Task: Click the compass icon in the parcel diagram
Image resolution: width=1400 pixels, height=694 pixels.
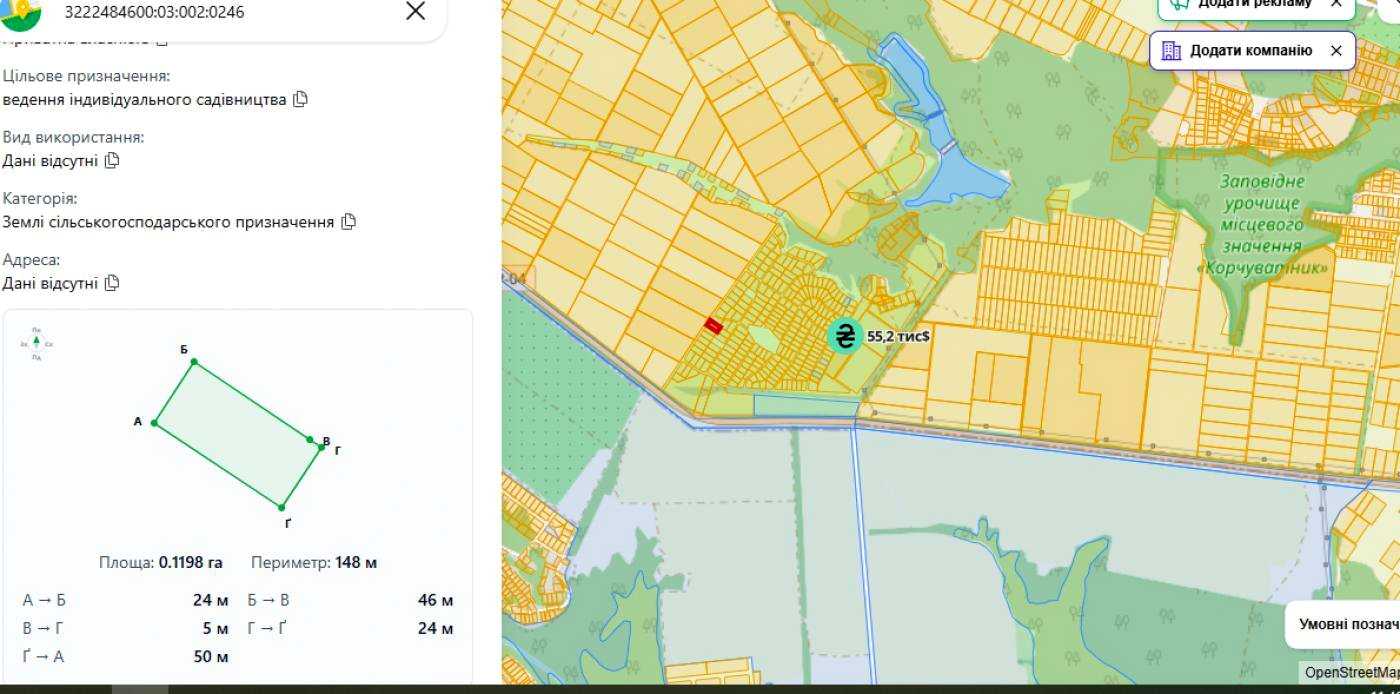Action: click(36, 343)
